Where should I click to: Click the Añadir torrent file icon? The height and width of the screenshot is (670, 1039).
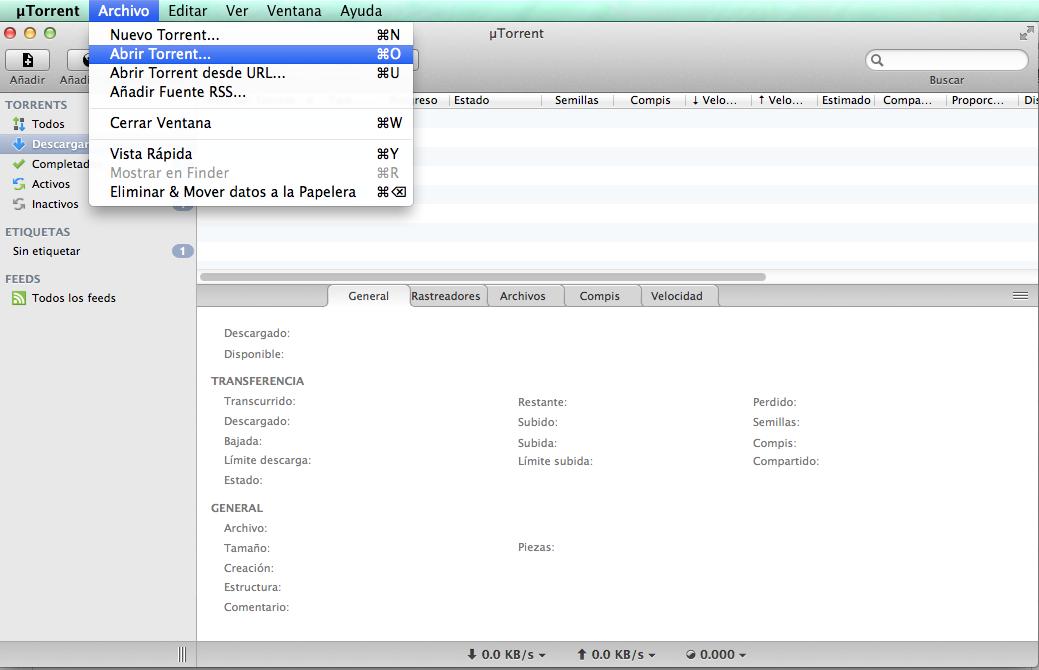coord(28,60)
